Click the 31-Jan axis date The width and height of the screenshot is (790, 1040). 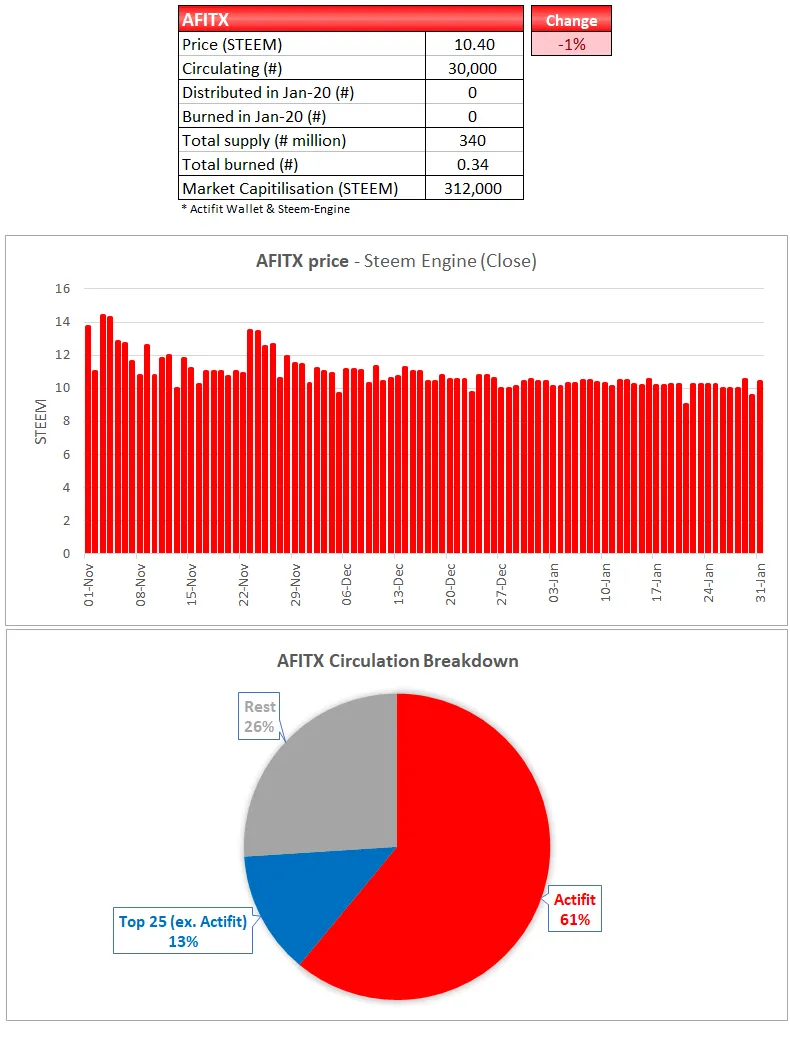coord(760,584)
